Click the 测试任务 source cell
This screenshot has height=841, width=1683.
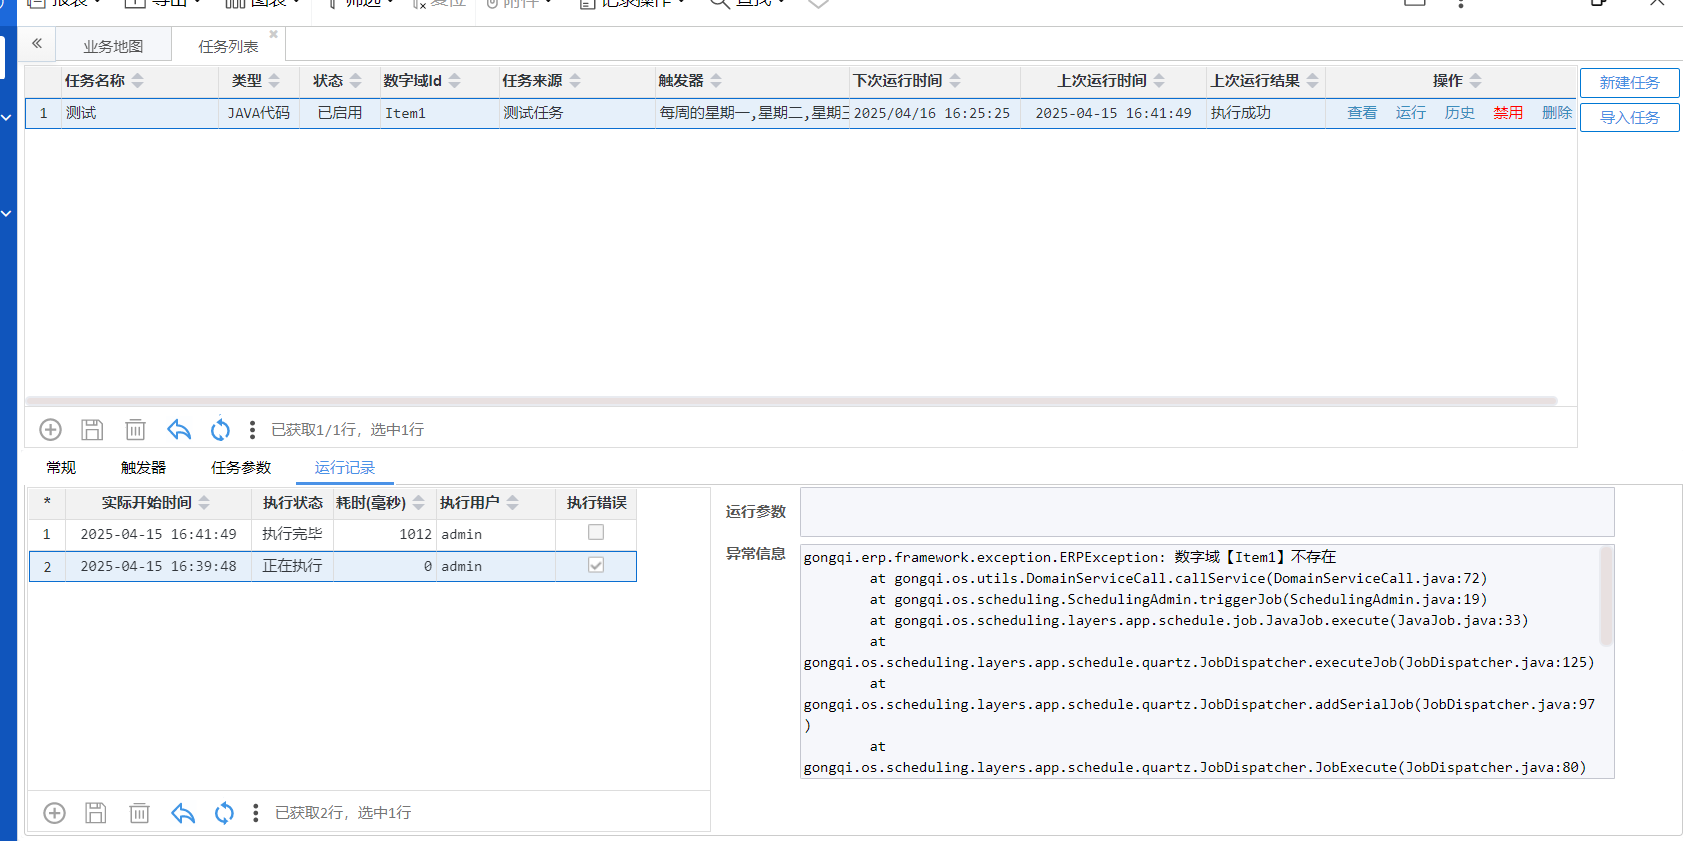[x=577, y=113]
